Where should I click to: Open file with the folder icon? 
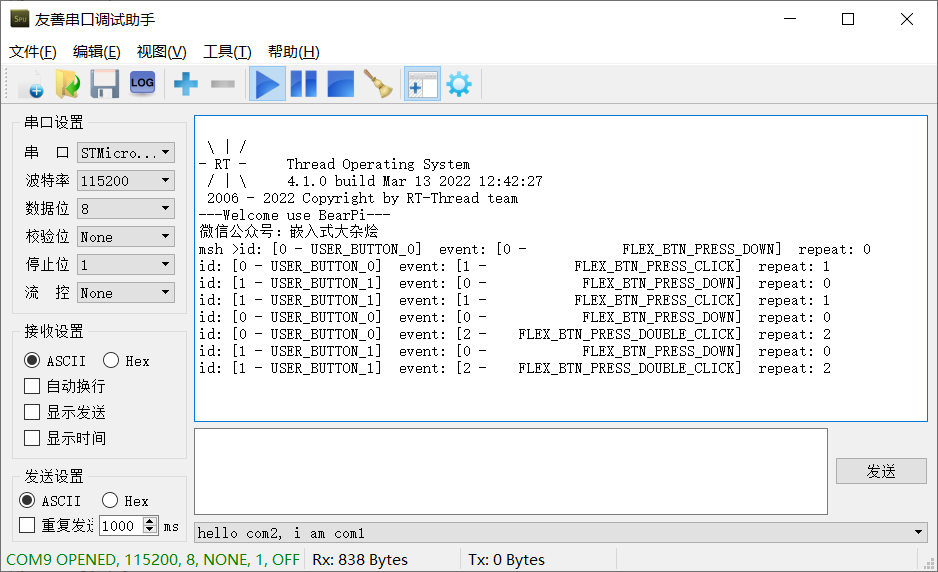pos(68,84)
